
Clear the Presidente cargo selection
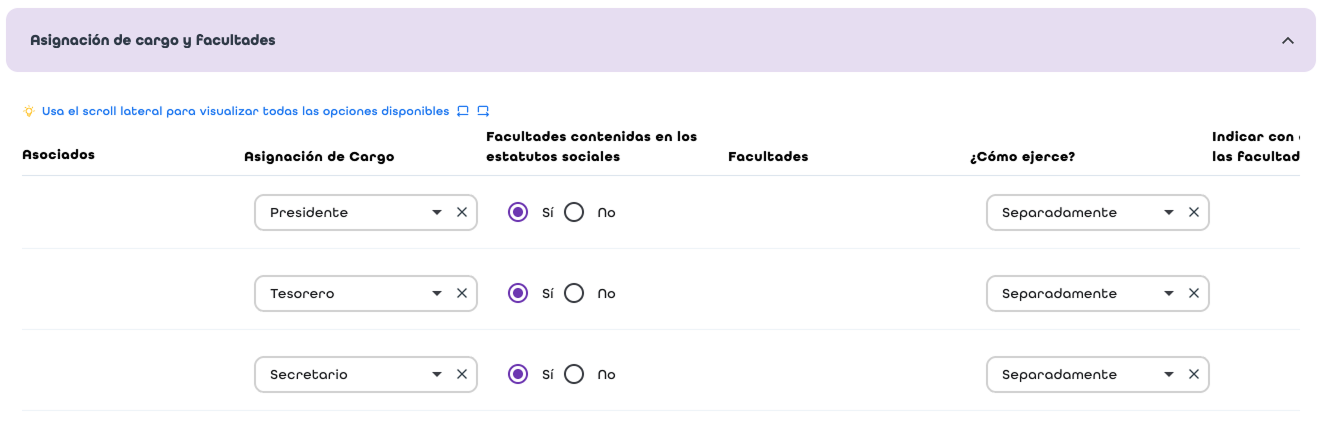[462, 212]
